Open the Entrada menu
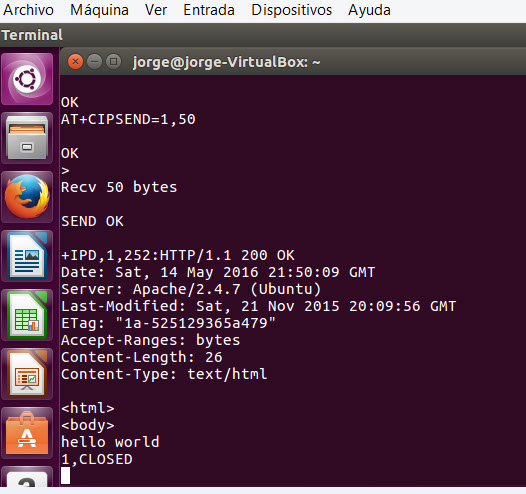This screenshot has width=526, height=494. click(x=209, y=10)
